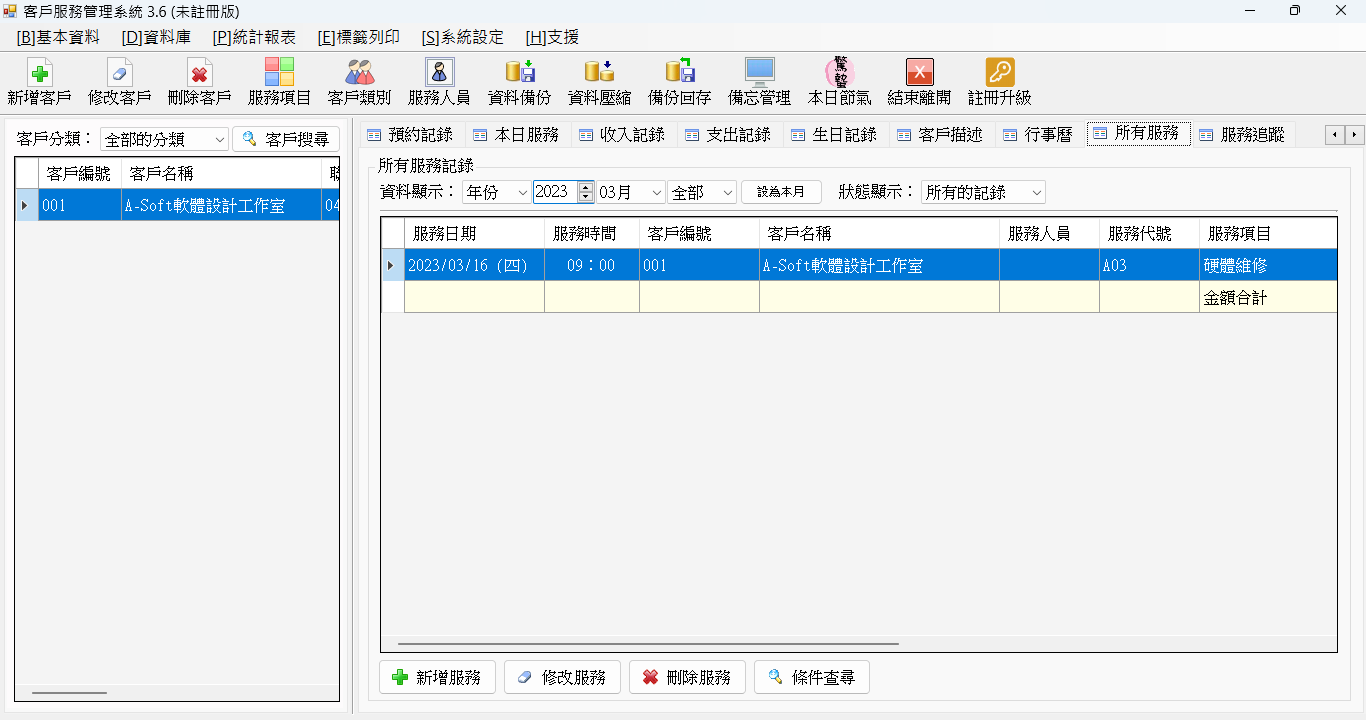
Task: Switch to the 生日記錄 tab
Action: 835,135
